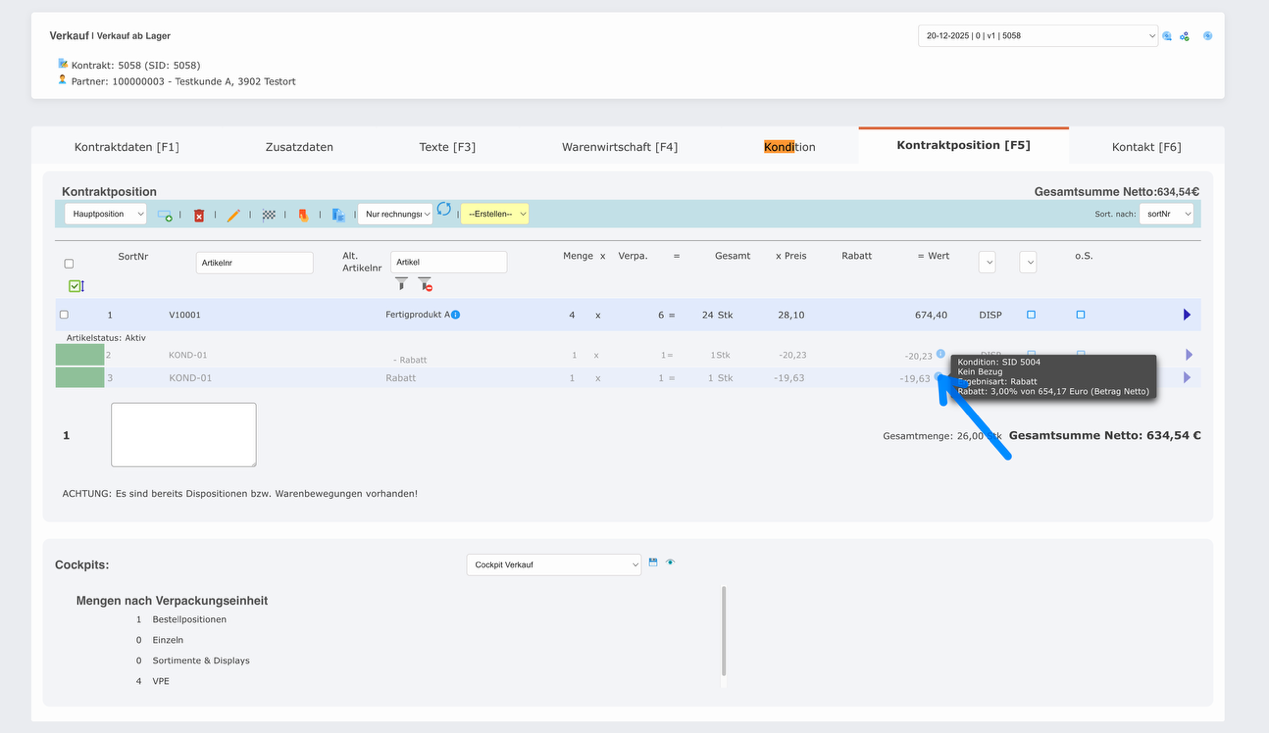
Task: Expand row V10001 with the arrow button
Action: point(1187,315)
